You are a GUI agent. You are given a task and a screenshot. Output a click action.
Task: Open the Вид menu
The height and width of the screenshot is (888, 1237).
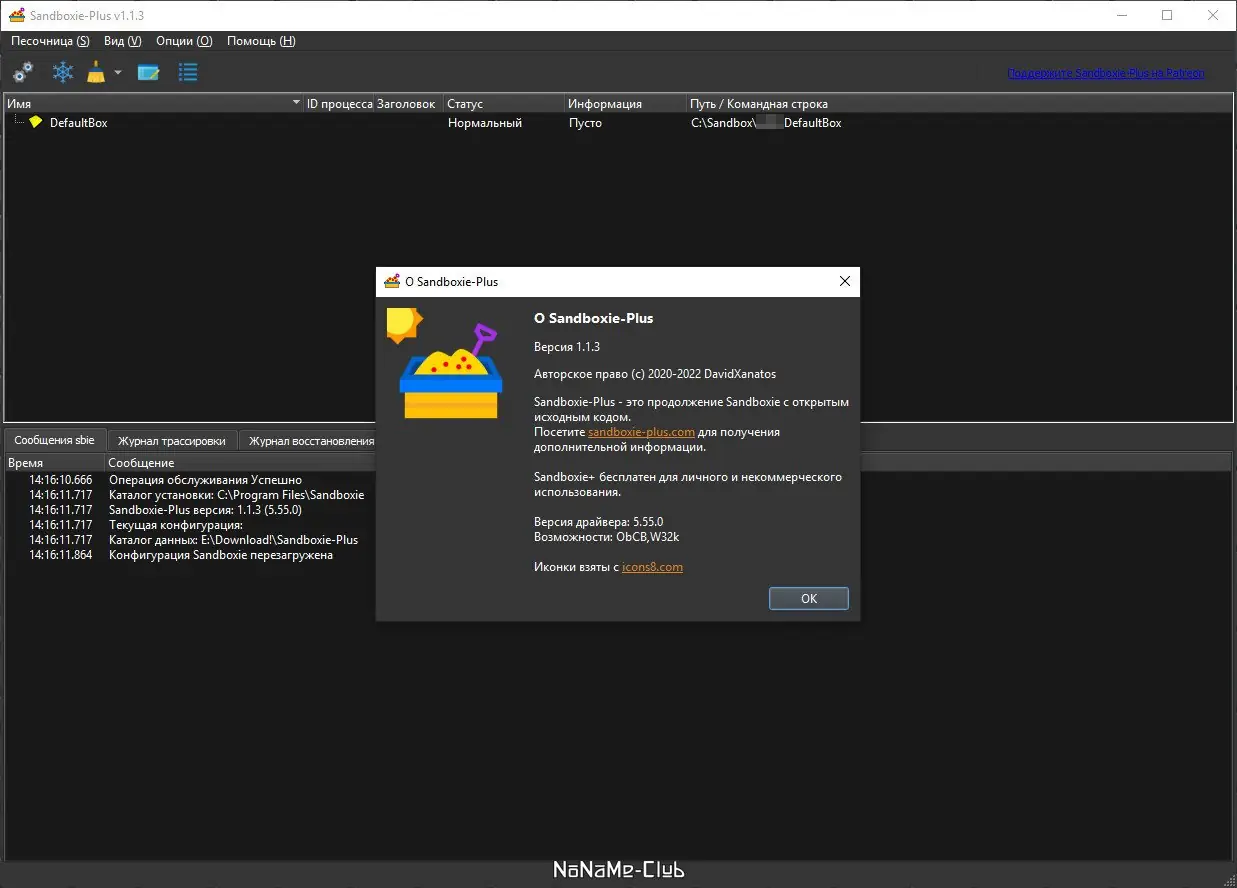click(122, 41)
